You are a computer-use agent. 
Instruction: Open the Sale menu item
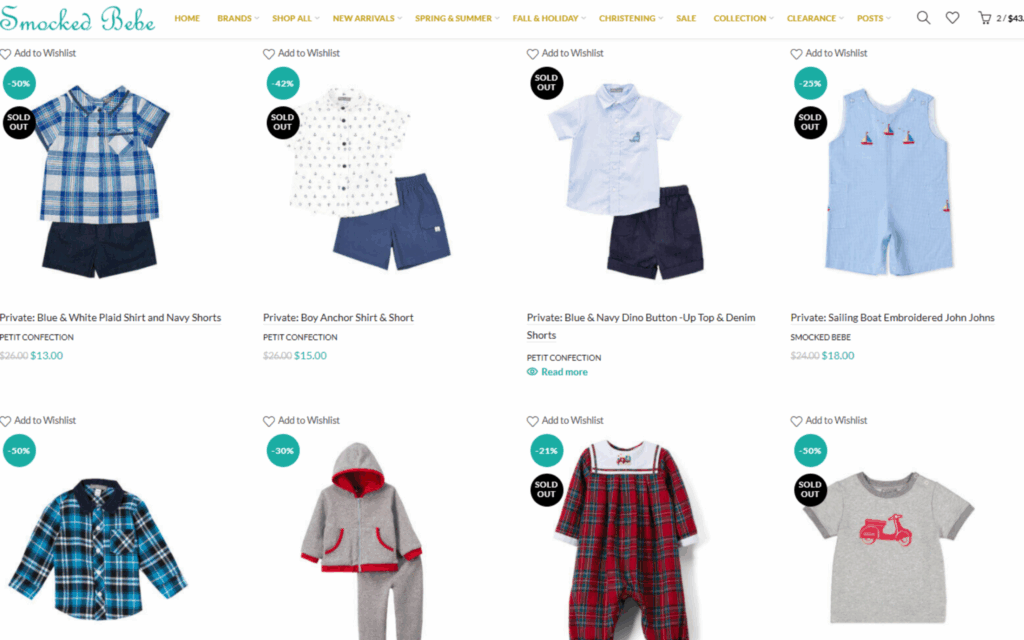(x=686, y=18)
